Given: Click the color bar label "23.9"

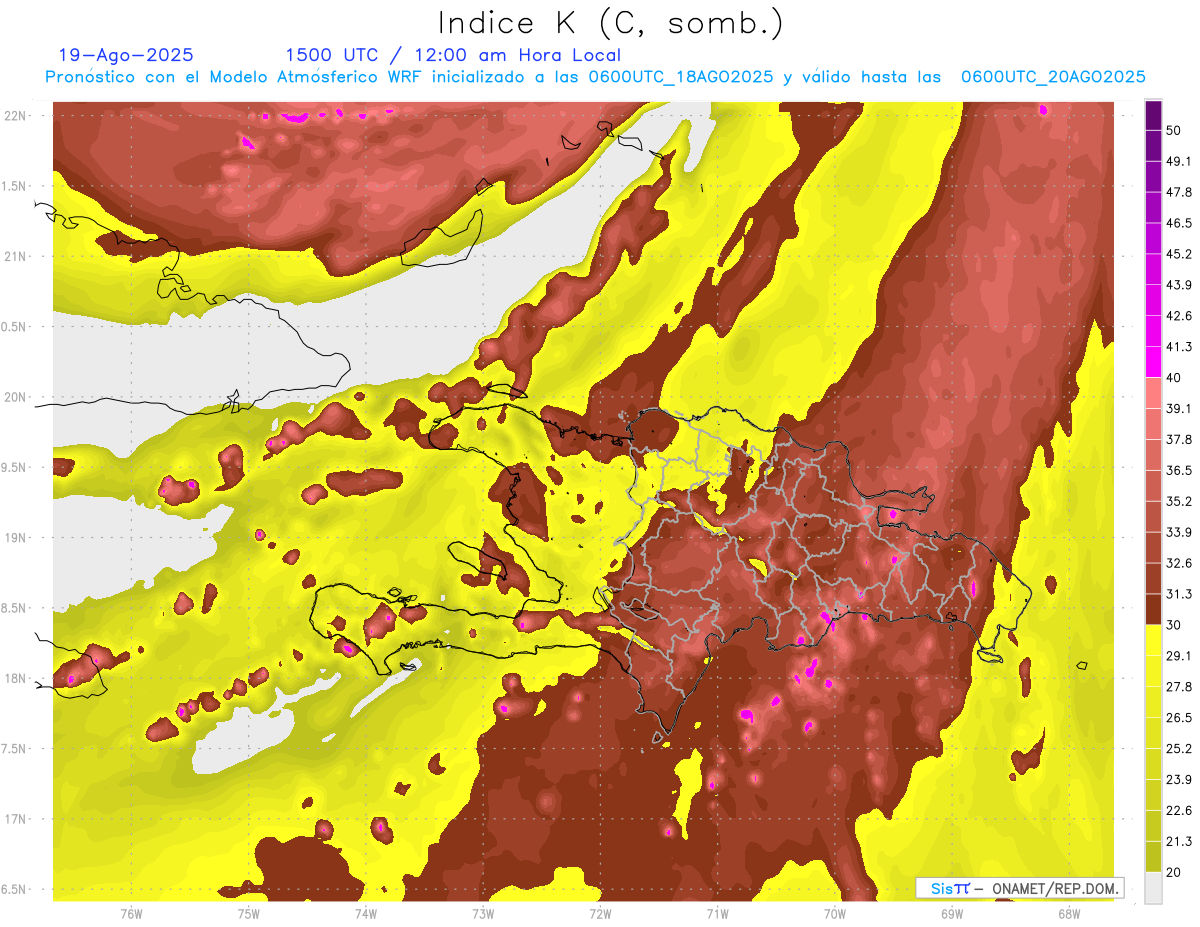Looking at the screenshot, I should [x=1178, y=780].
